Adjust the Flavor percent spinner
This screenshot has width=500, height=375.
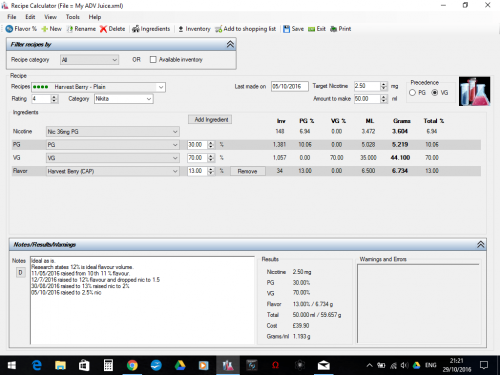[211, 171]
